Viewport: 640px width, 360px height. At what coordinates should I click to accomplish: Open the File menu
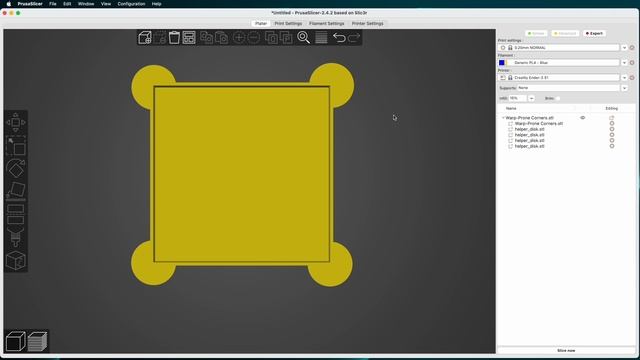coord(53,4)
